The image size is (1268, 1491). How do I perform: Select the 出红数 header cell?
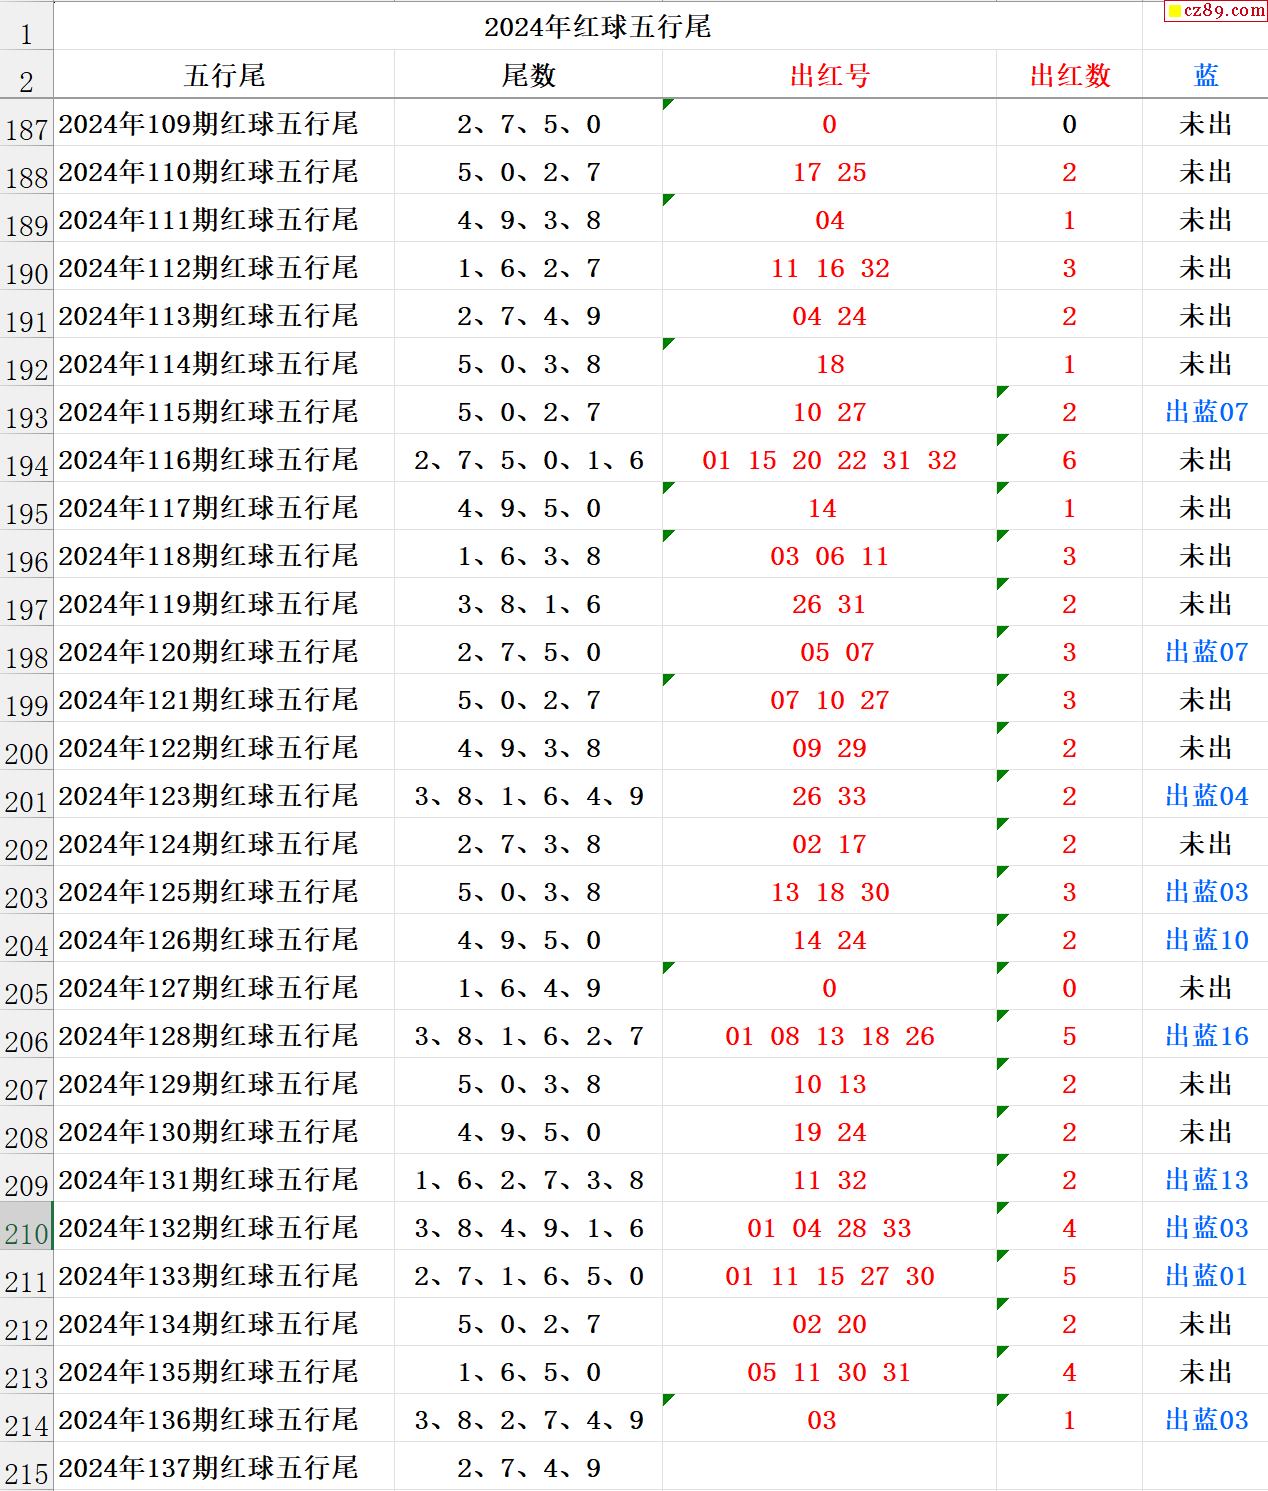tap(1069, 75)
